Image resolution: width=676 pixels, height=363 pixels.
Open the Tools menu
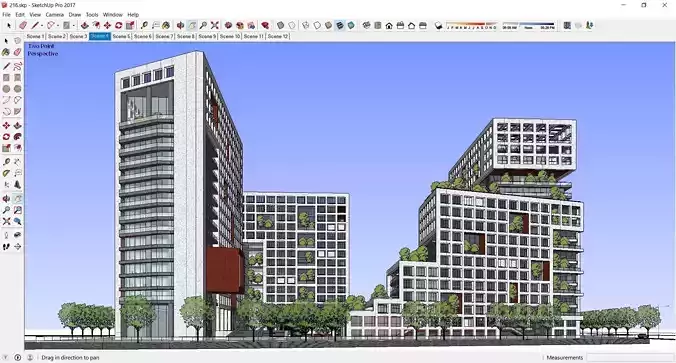tap(92, 15)
